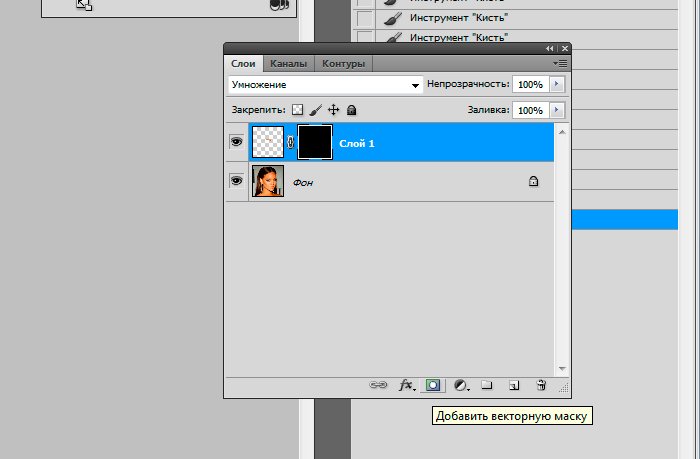The height and width of the screenshot is (459, 700).
Task: Toggle visibility of the Фон layer
Action: pyautogui.click(x=237, y=181)
